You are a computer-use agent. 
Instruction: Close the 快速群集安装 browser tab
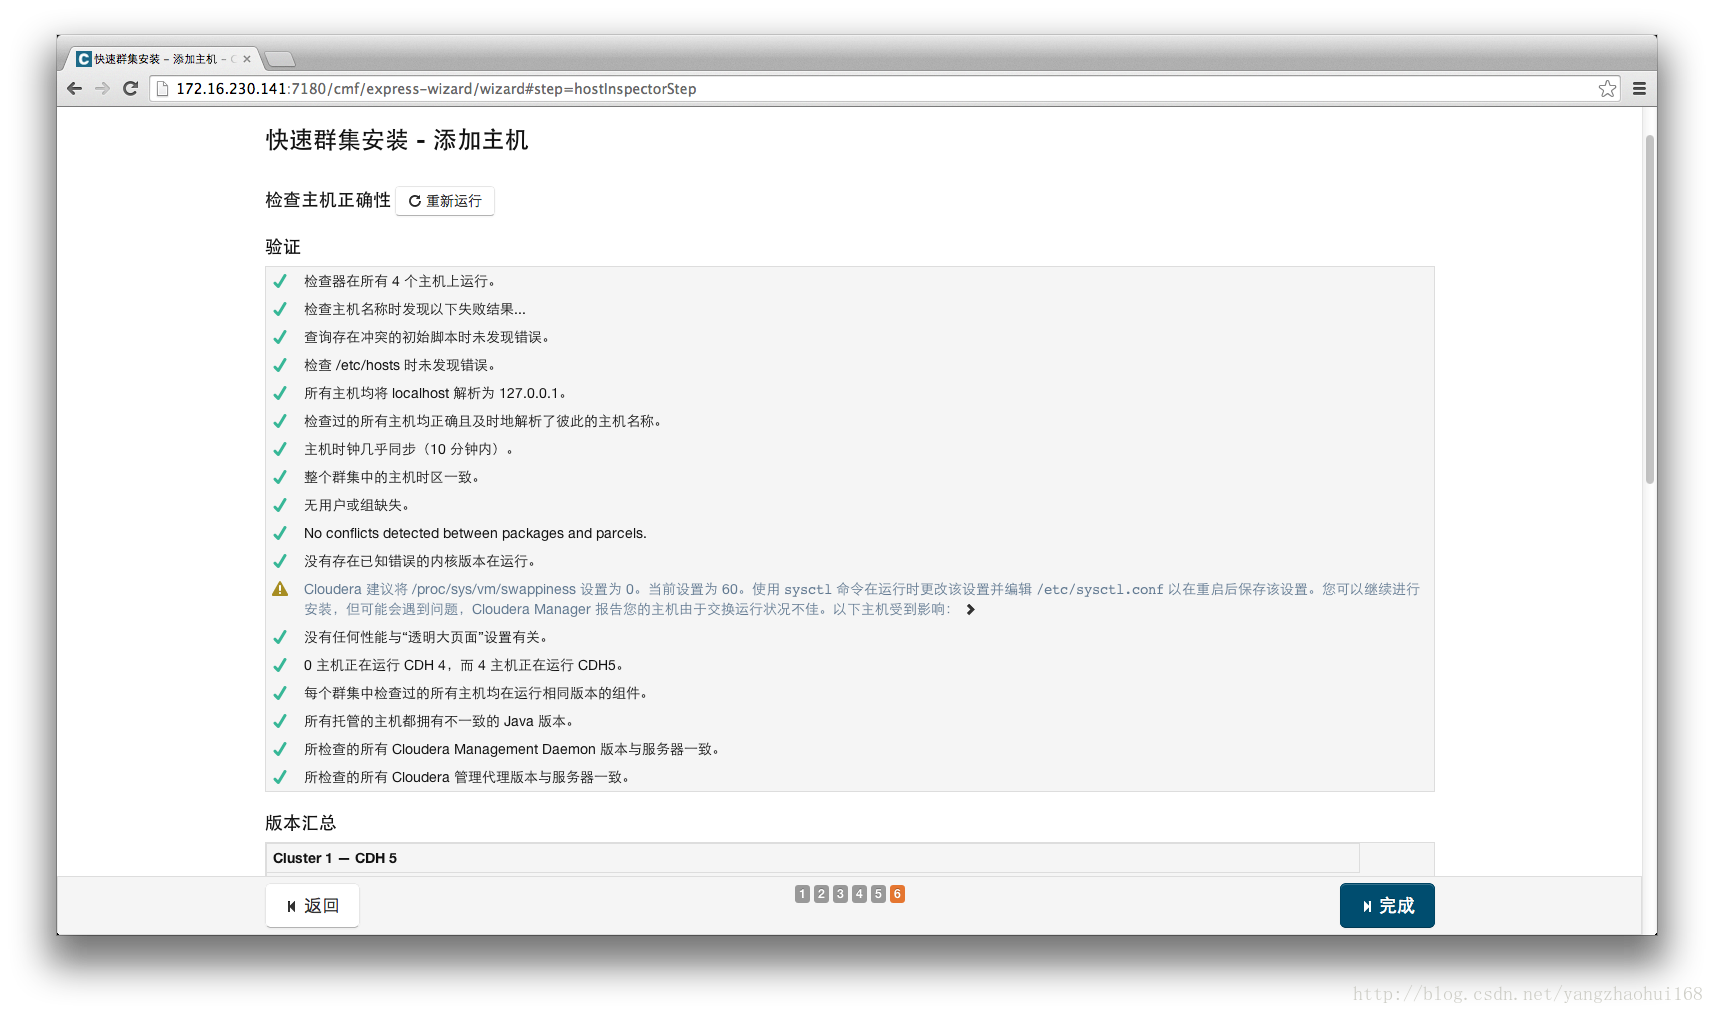coord(247,59)
